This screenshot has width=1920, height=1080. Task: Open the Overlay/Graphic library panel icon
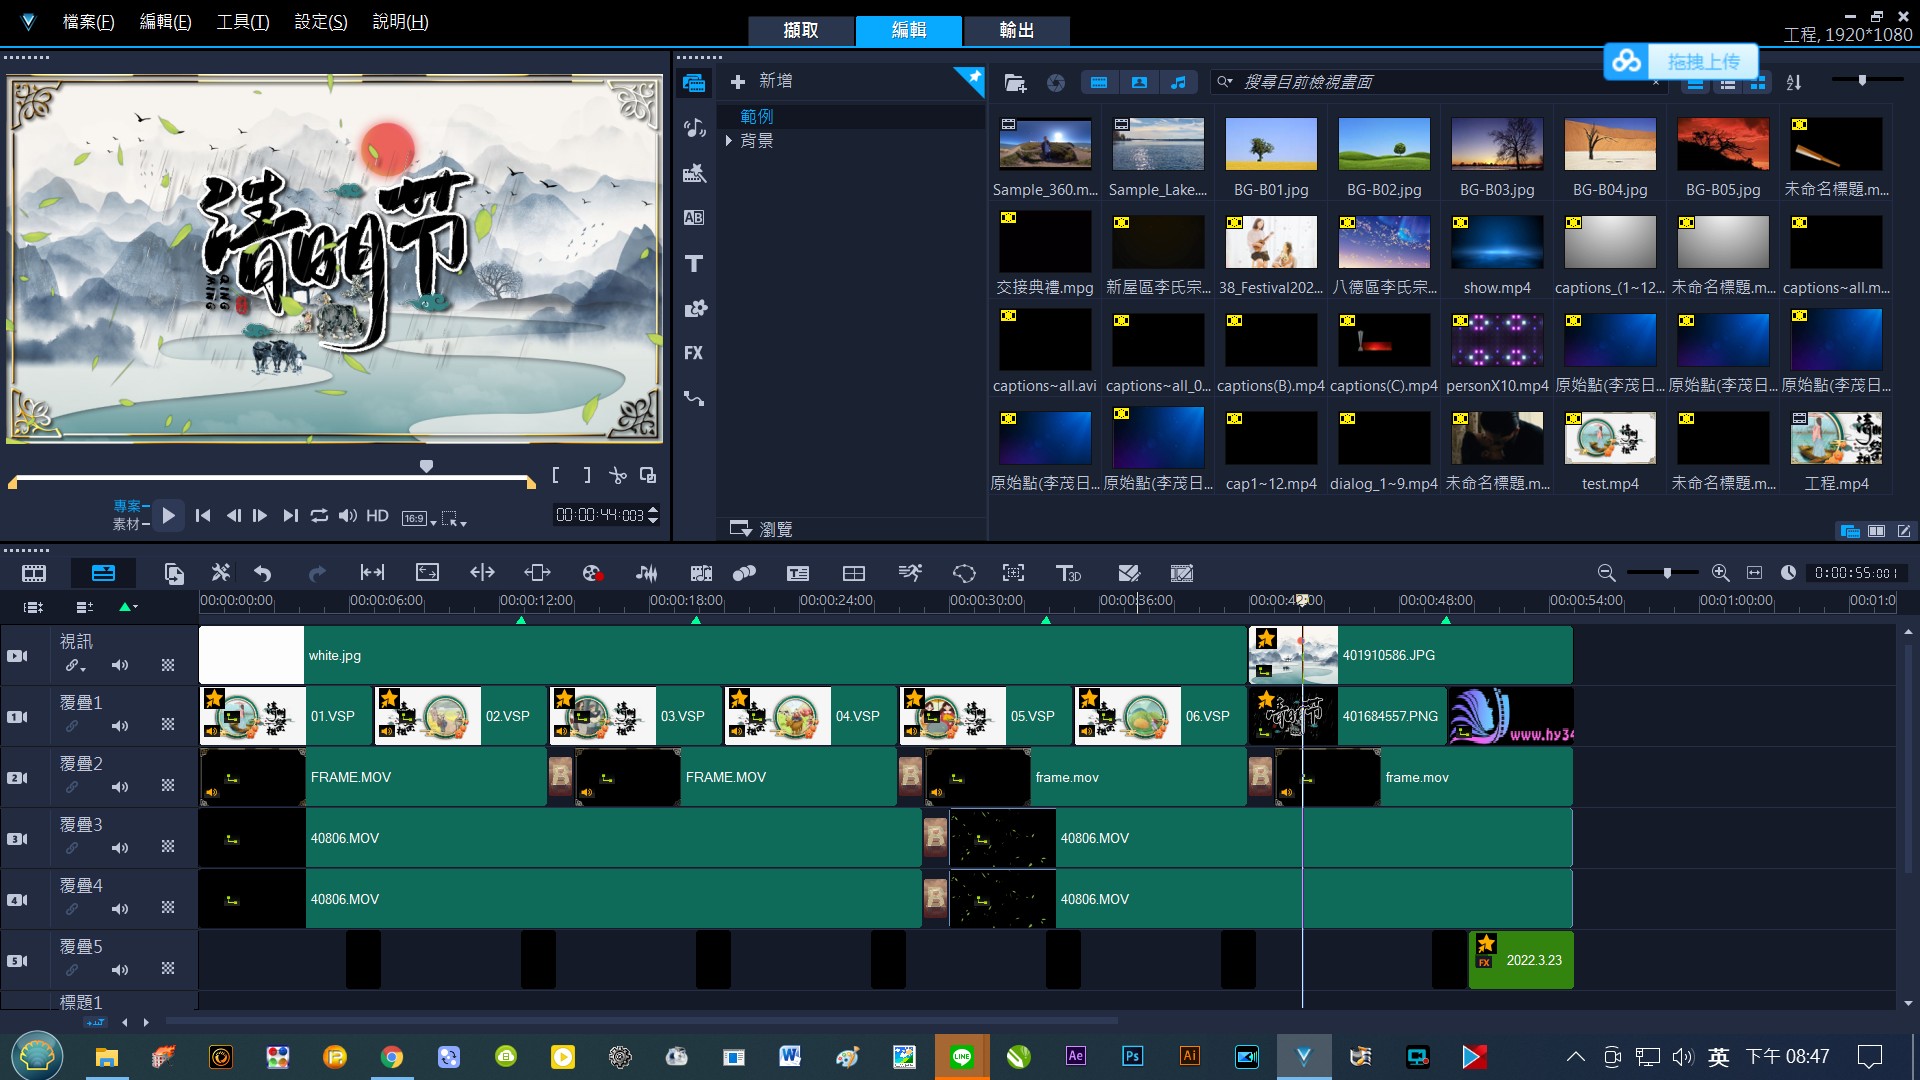[694, 308]
